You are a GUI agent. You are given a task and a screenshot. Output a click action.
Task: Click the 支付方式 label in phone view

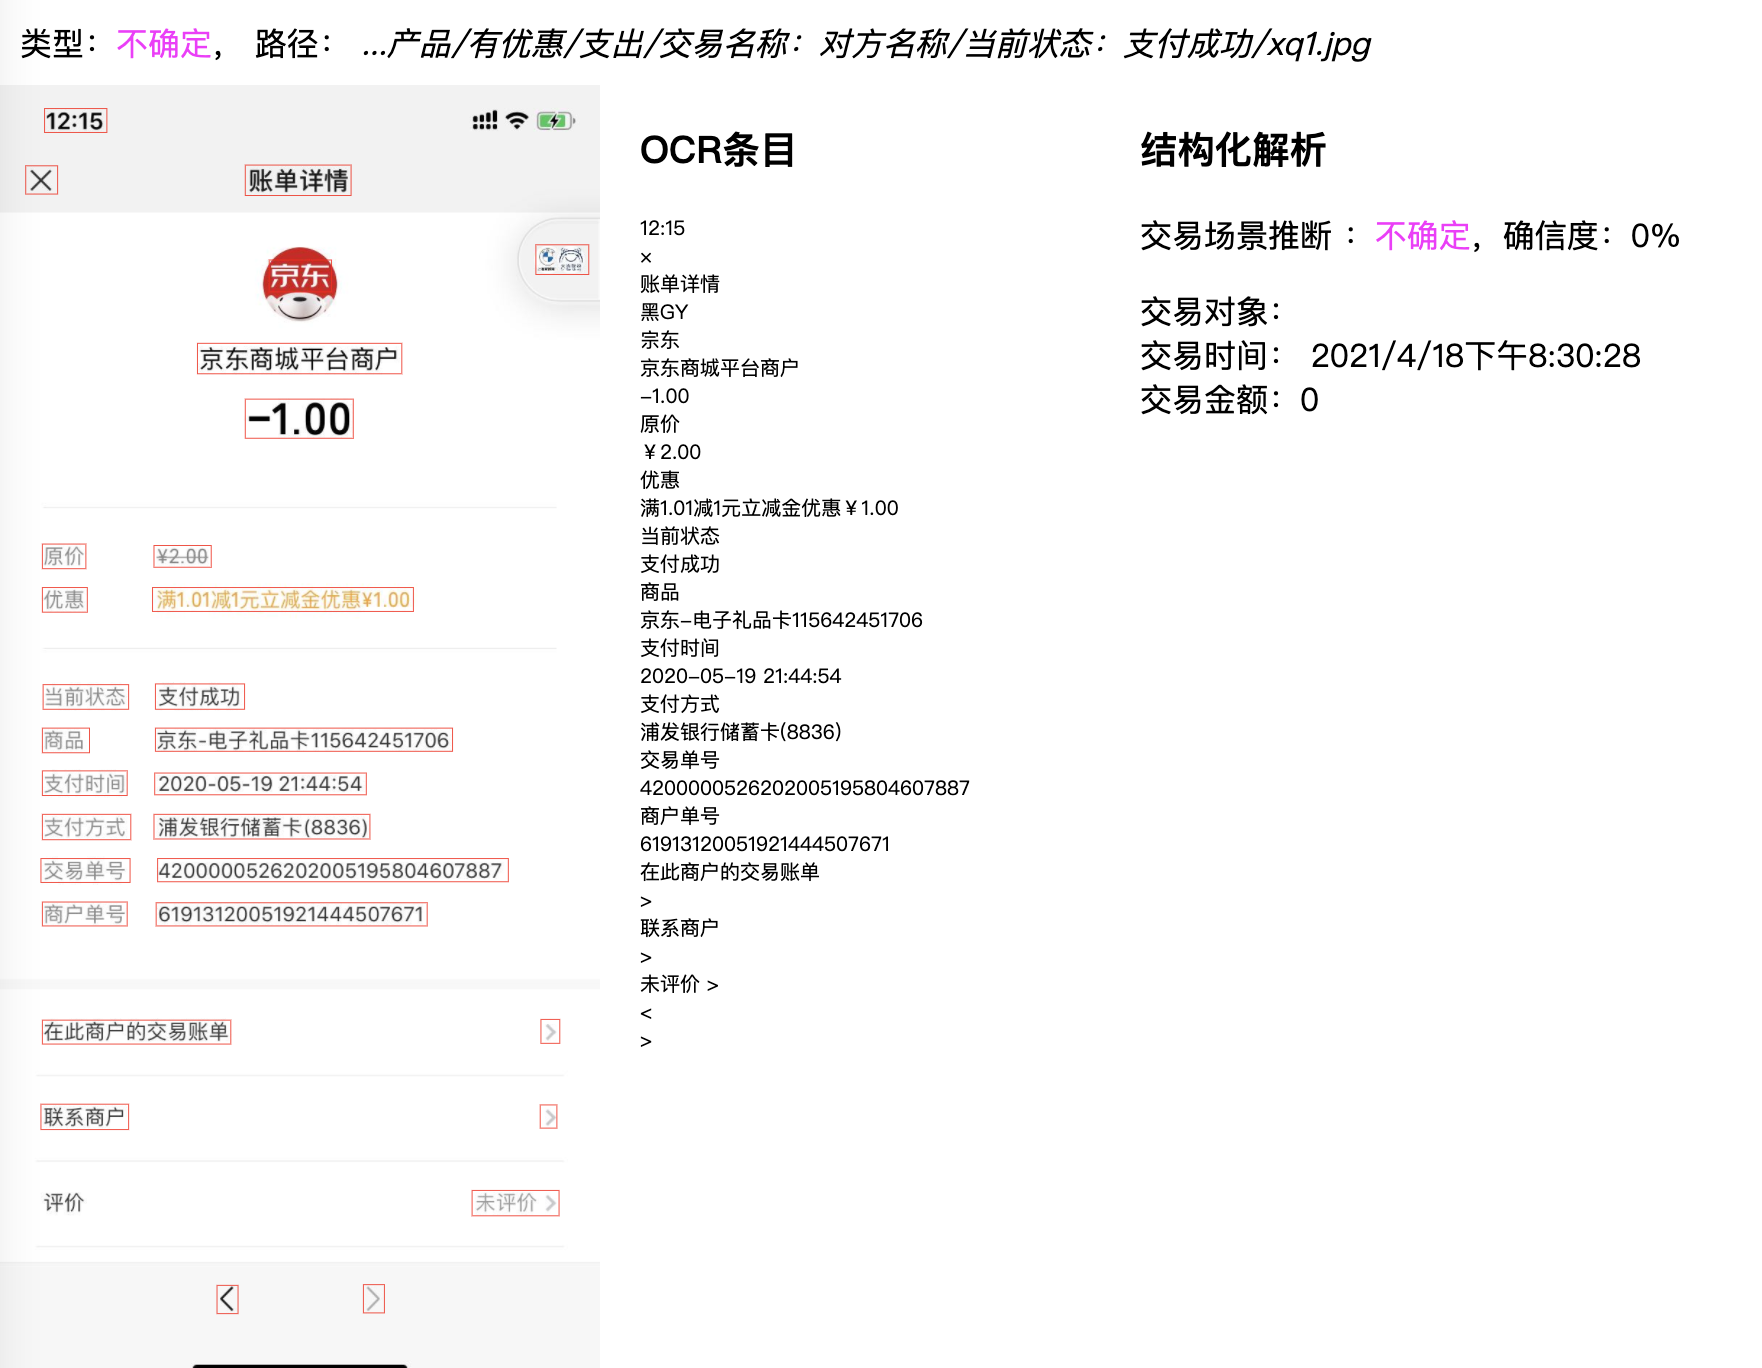click(85, 827)
